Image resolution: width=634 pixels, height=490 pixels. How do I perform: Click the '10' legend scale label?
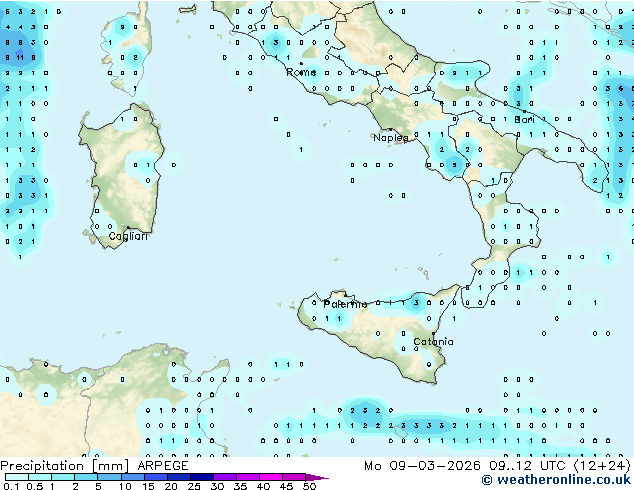point(125,486)
